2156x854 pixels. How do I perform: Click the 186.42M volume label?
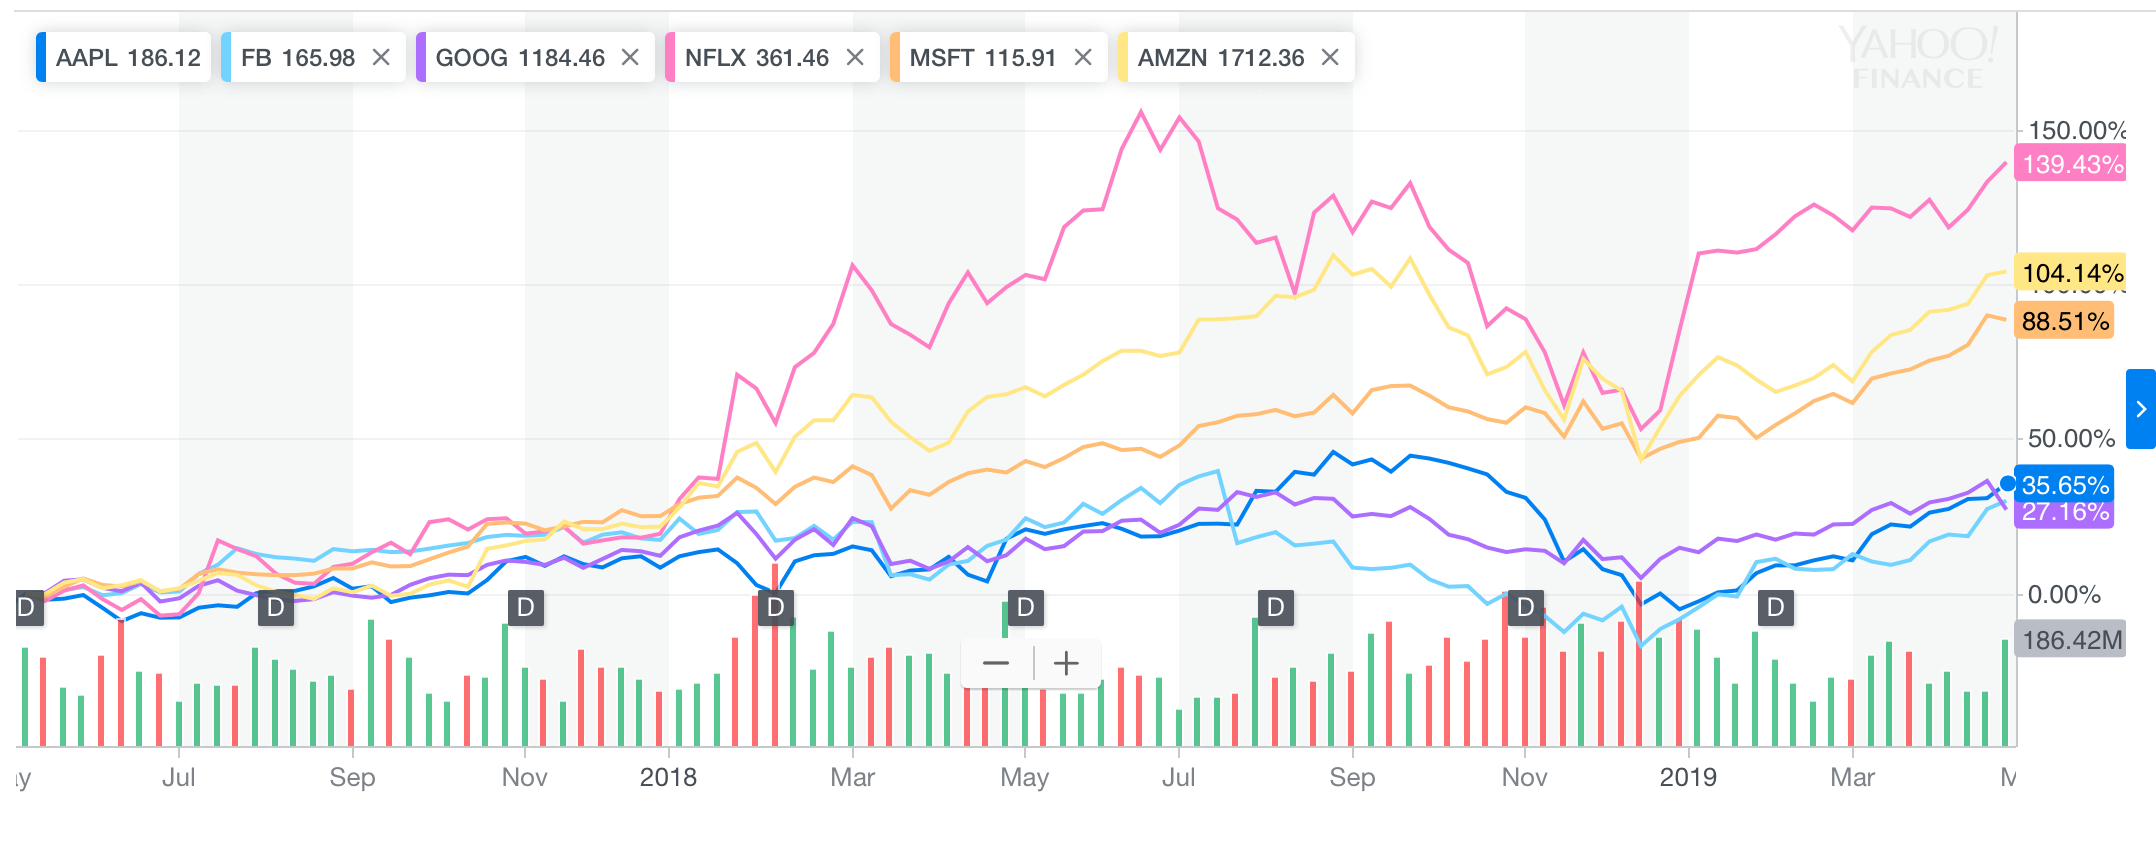(x=2070, y=640)
